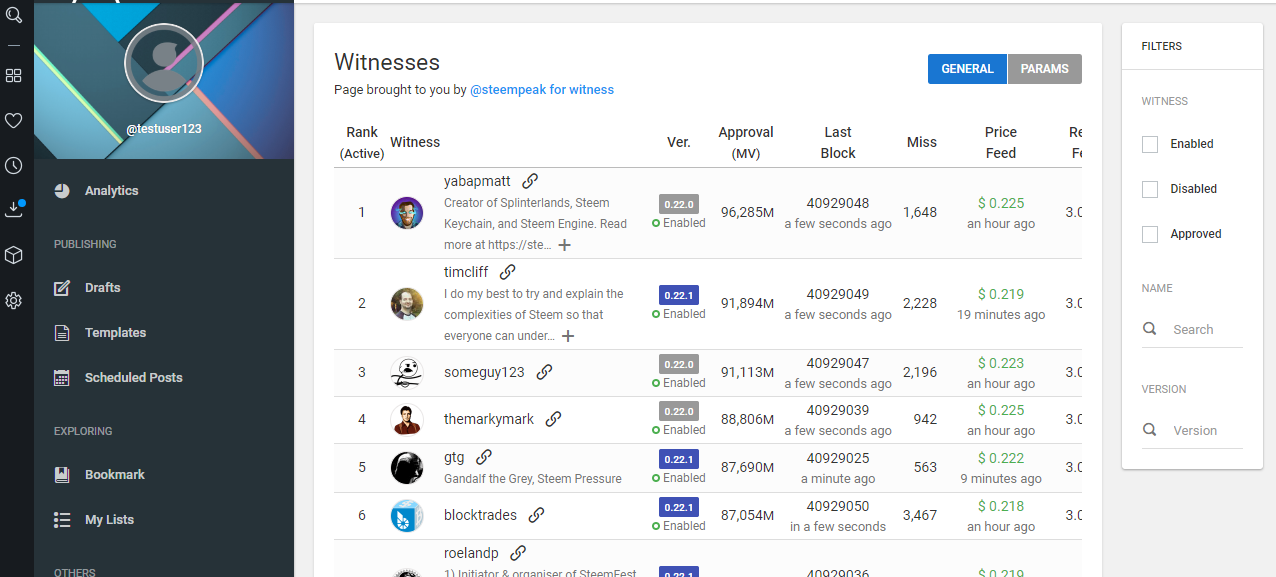This screenshot has height=577, width=1276.
Task: Open the cube icon in the left rail
Action: coord(14,255)
